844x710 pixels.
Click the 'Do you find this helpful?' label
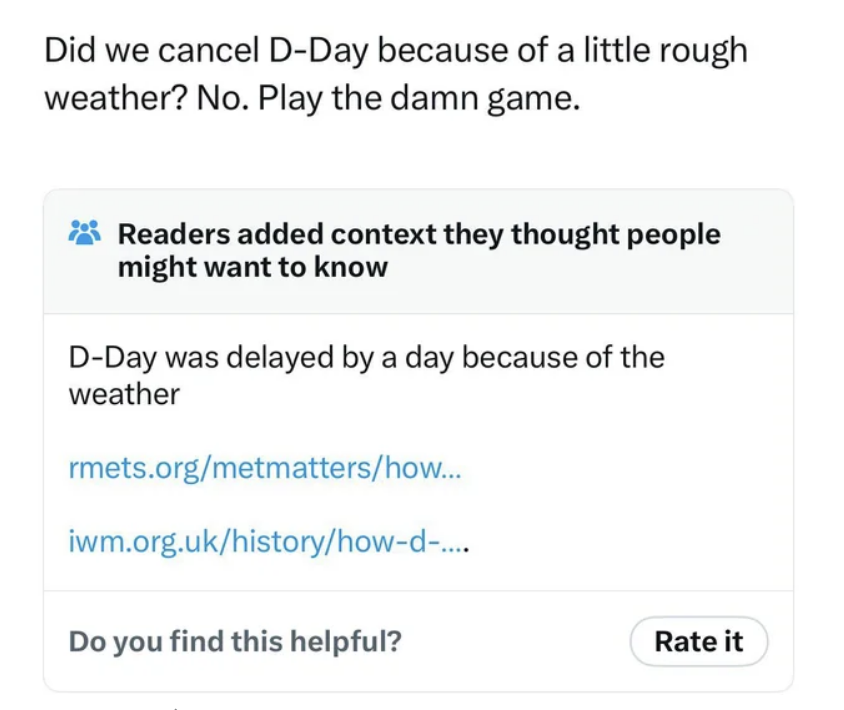[234, 641]
